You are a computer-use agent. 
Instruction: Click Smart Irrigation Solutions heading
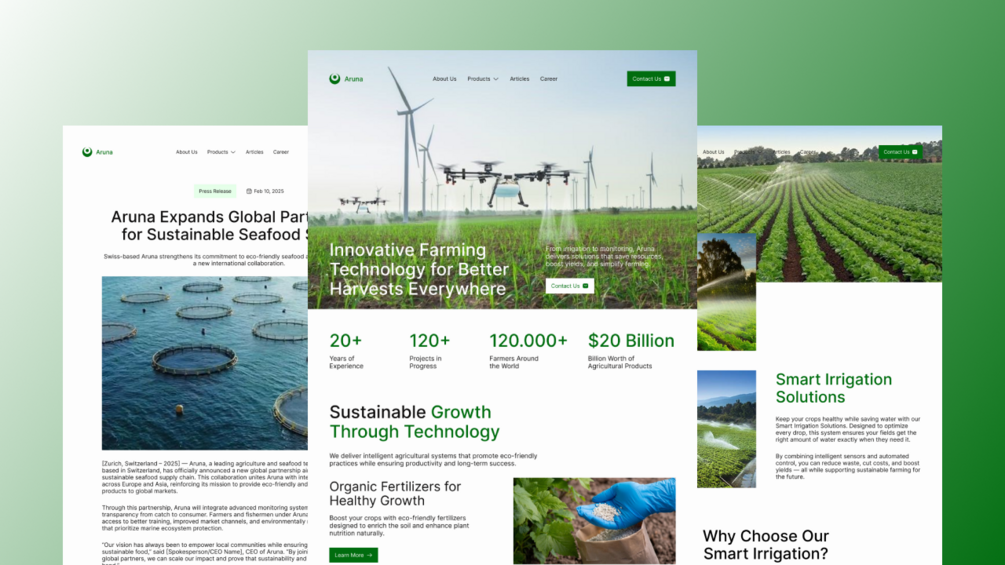833,388
